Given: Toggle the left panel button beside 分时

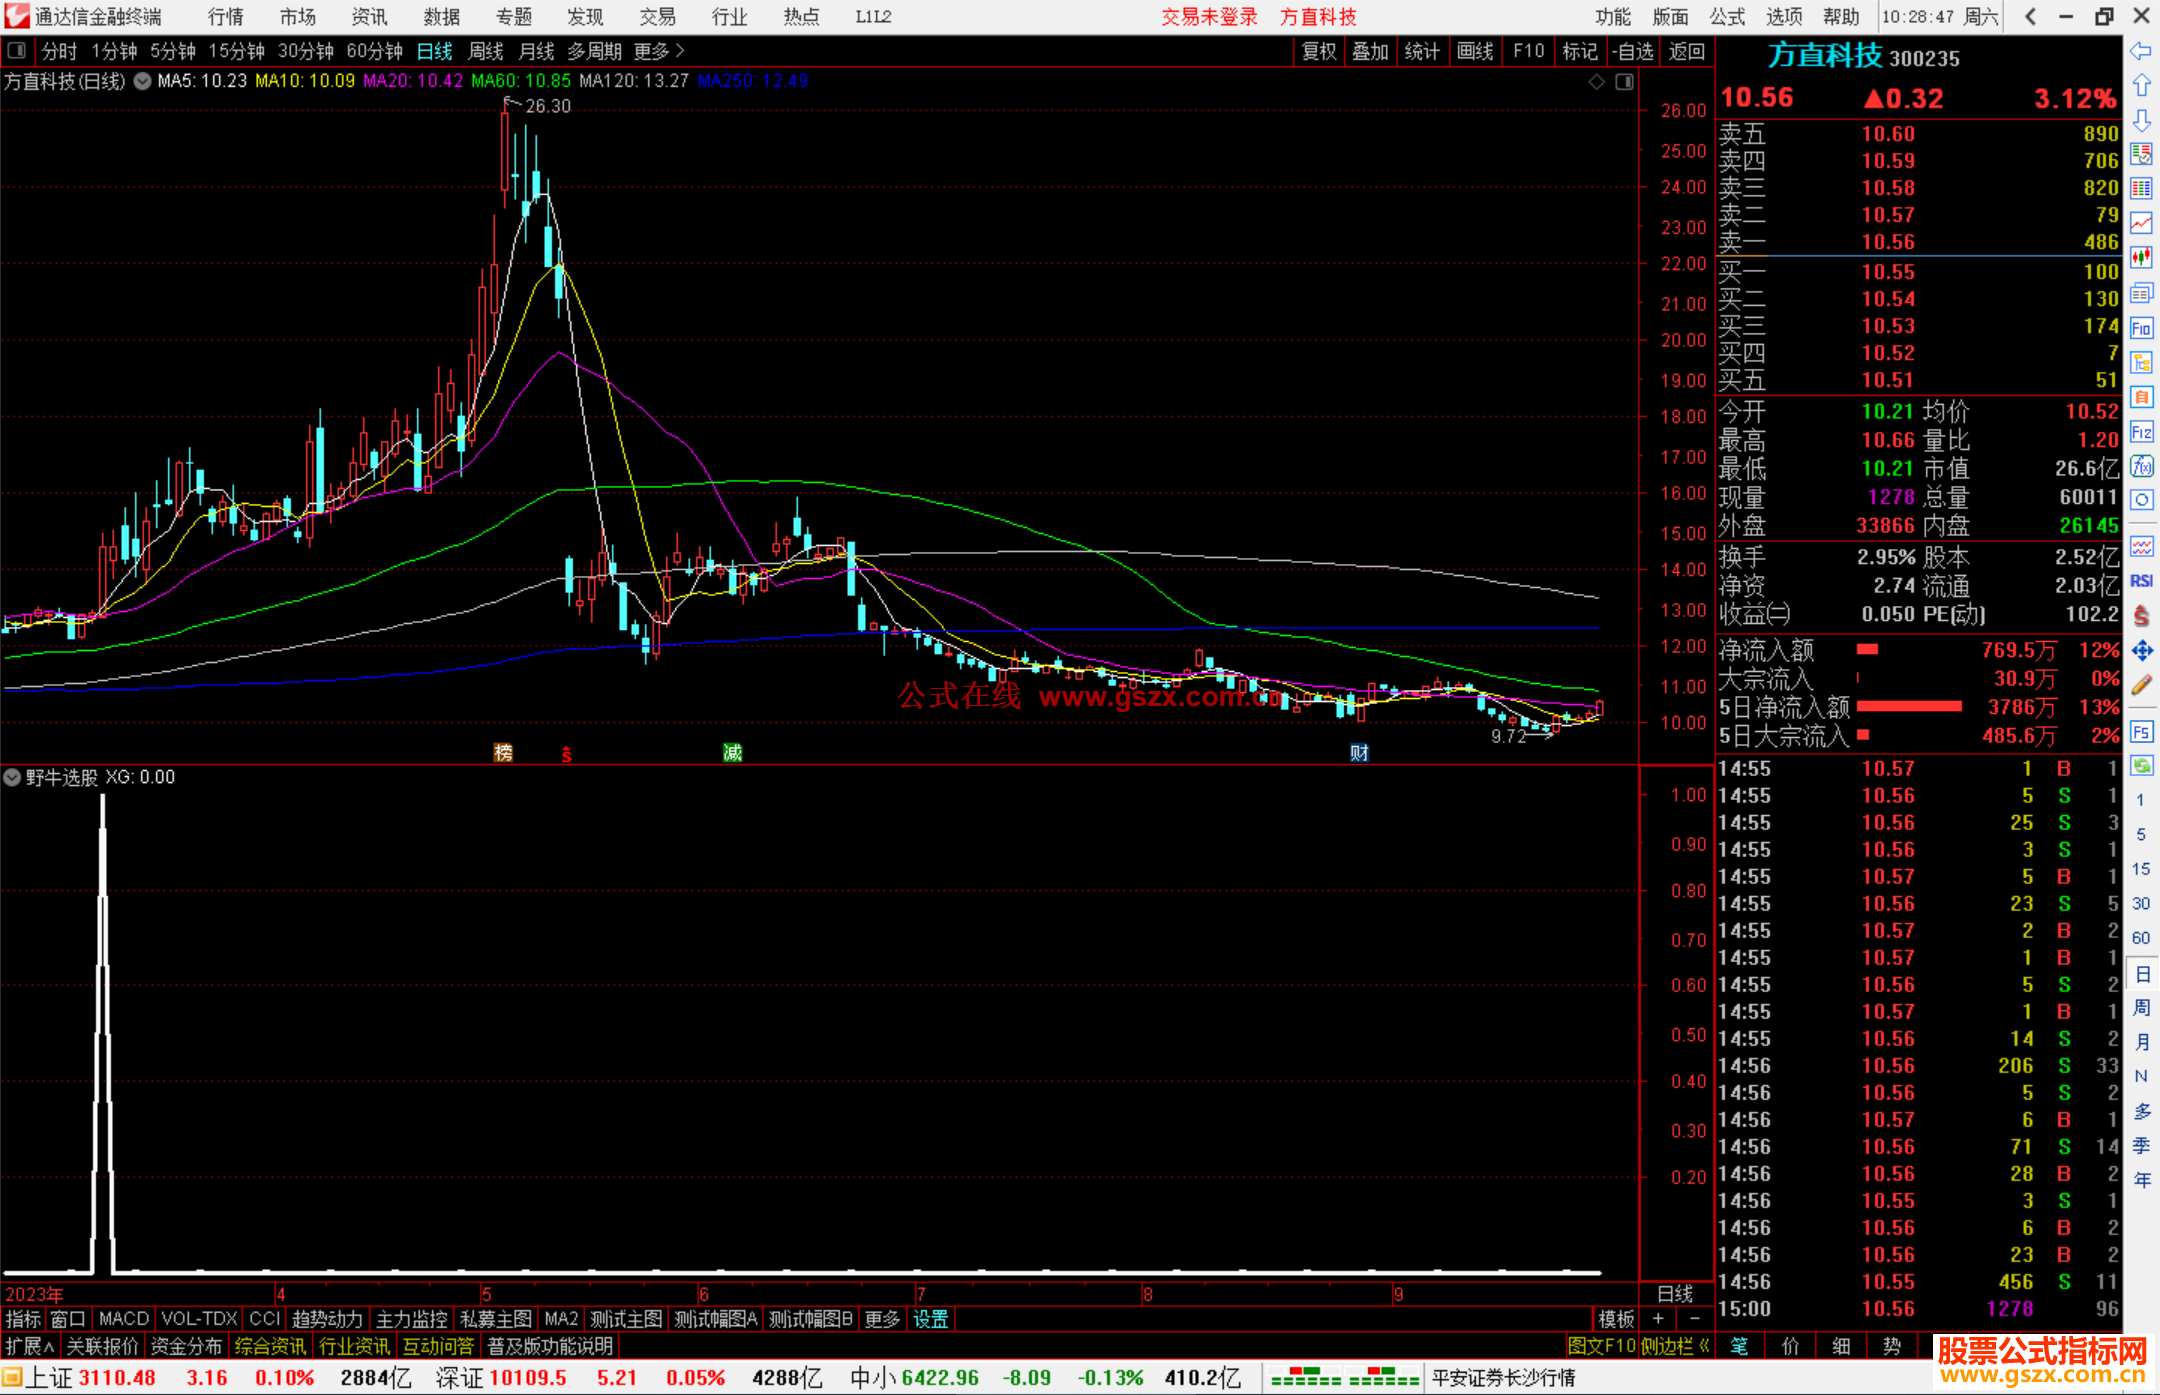Looking at the screenshot, I should tap(17, 50).
